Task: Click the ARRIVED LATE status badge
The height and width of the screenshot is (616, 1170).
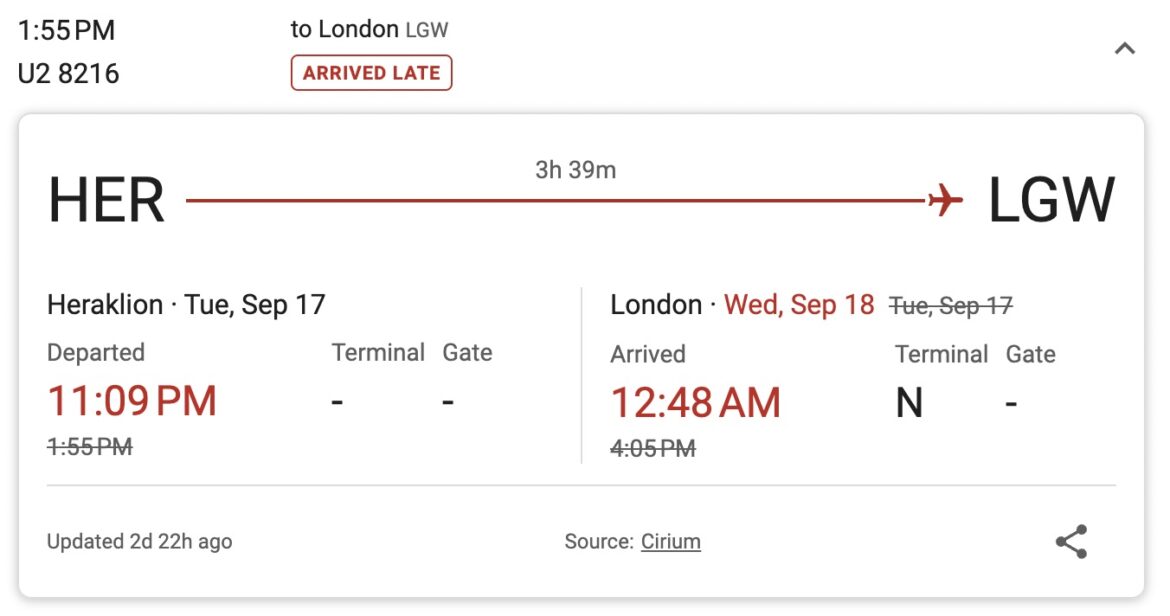Action: tap(371, 73)
